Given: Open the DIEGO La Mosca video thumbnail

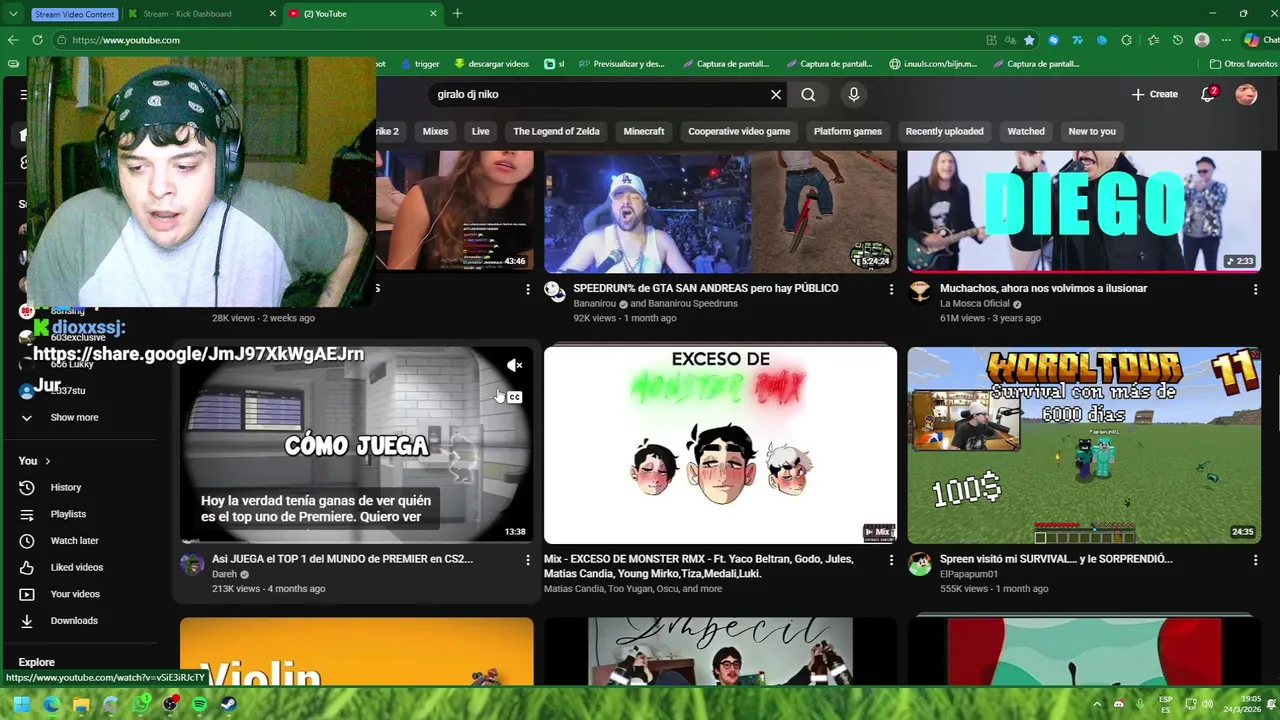Looking at the screenshot, I should pos(1084,212).
